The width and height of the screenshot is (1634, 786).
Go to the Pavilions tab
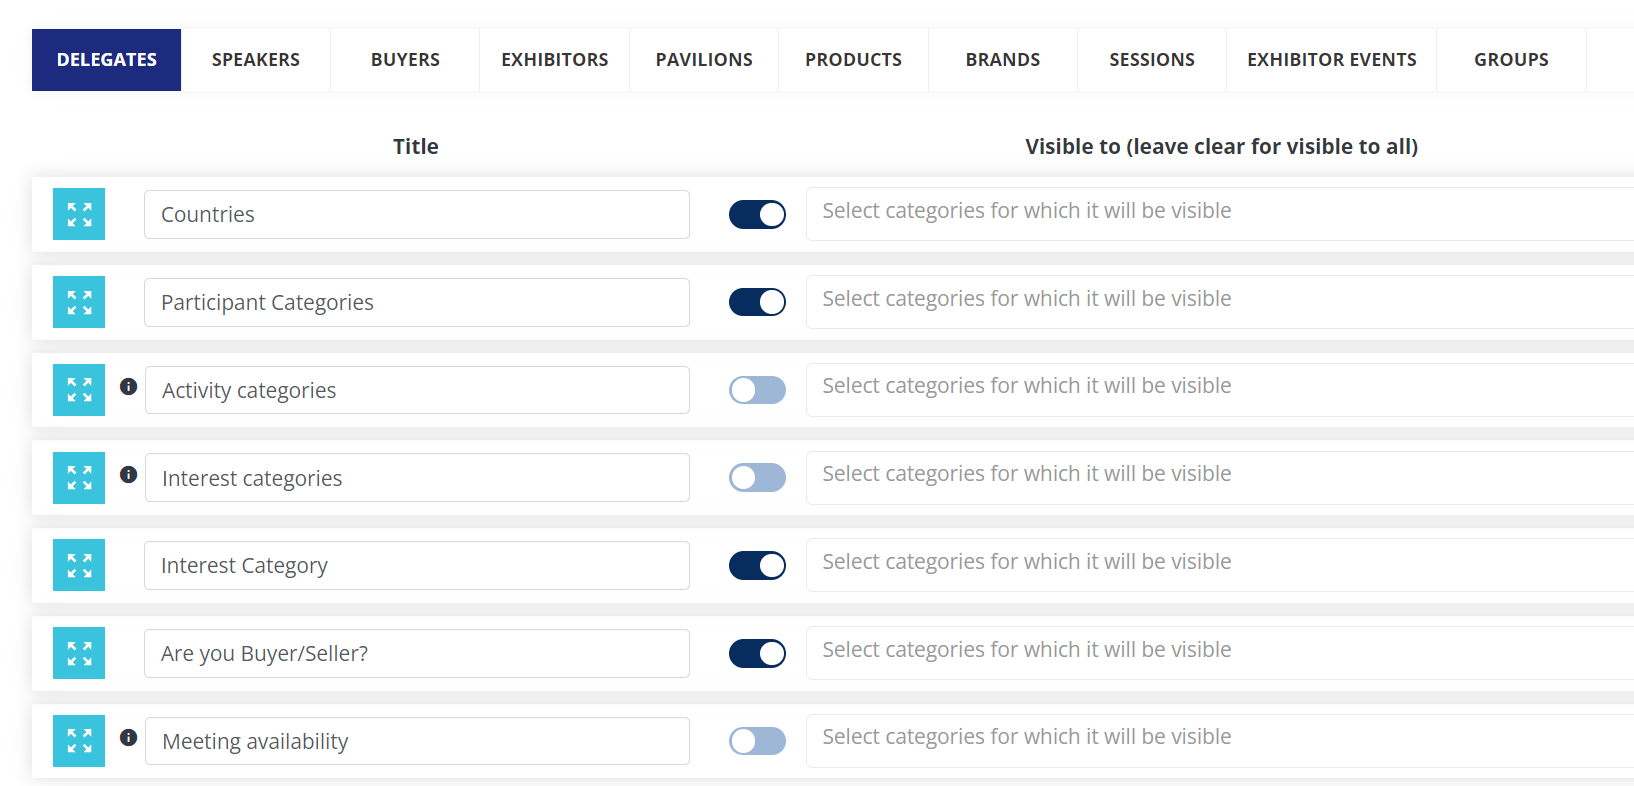pos(704,60)
